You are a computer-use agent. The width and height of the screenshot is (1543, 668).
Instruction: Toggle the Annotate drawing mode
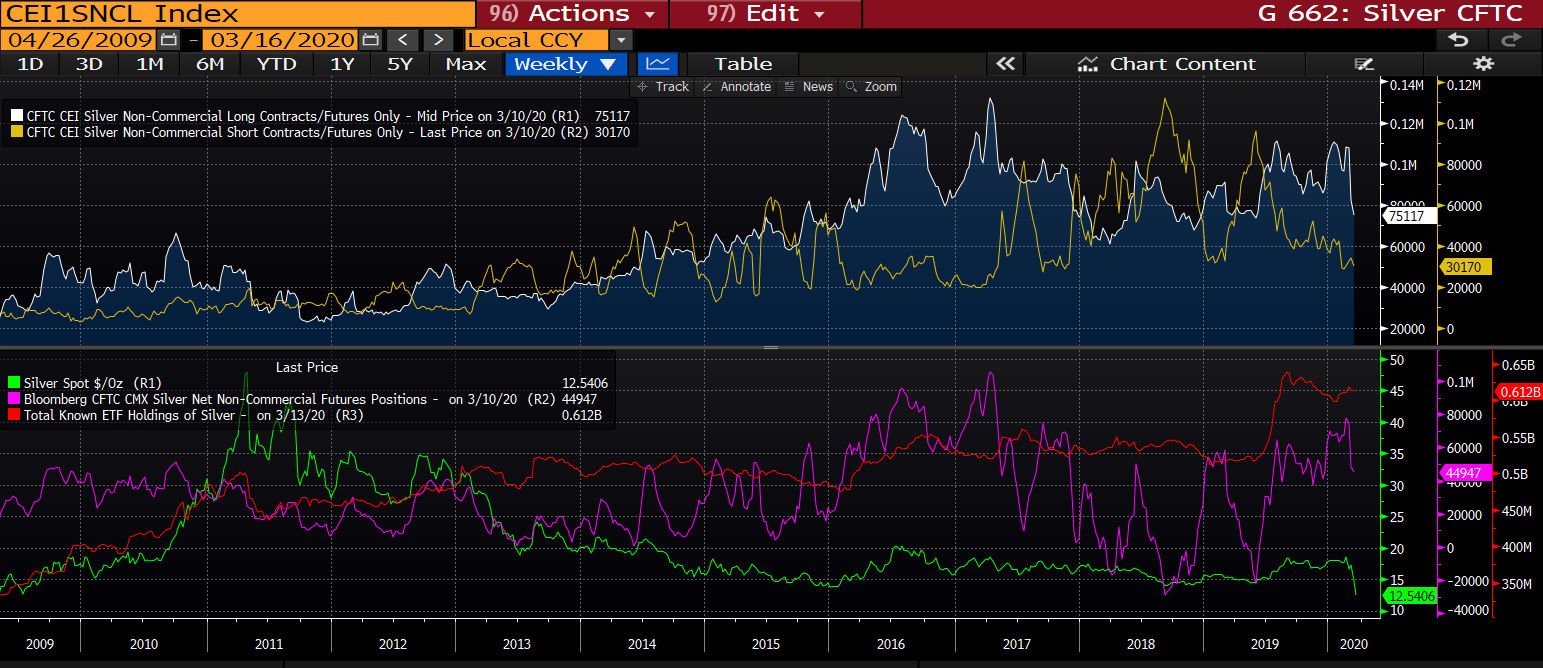(x=736, y=87)
